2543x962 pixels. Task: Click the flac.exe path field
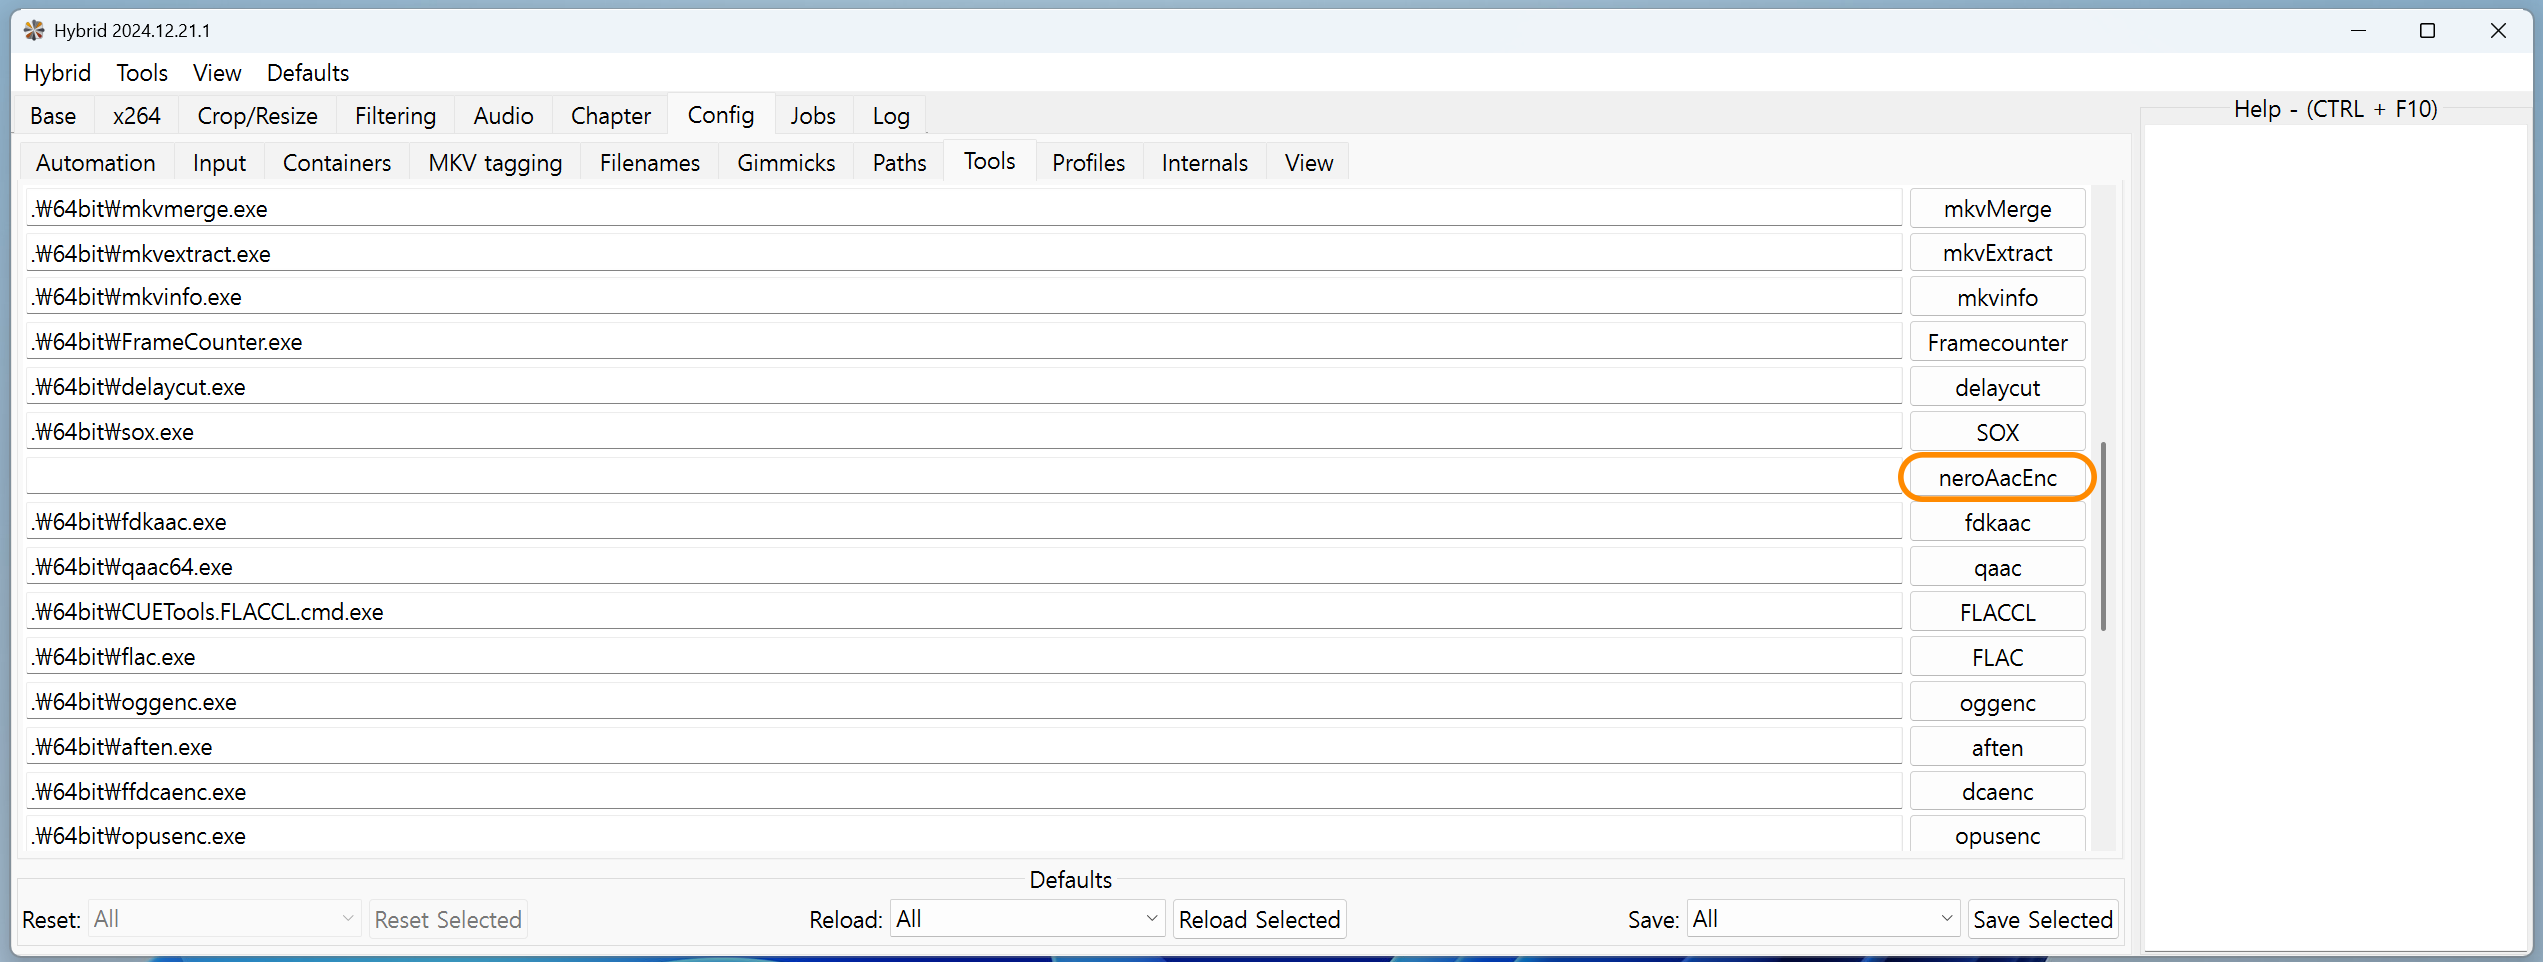coord(964,657)
